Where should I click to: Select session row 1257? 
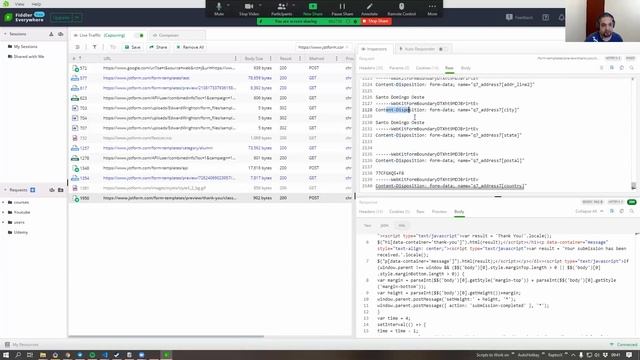point(211,148)
